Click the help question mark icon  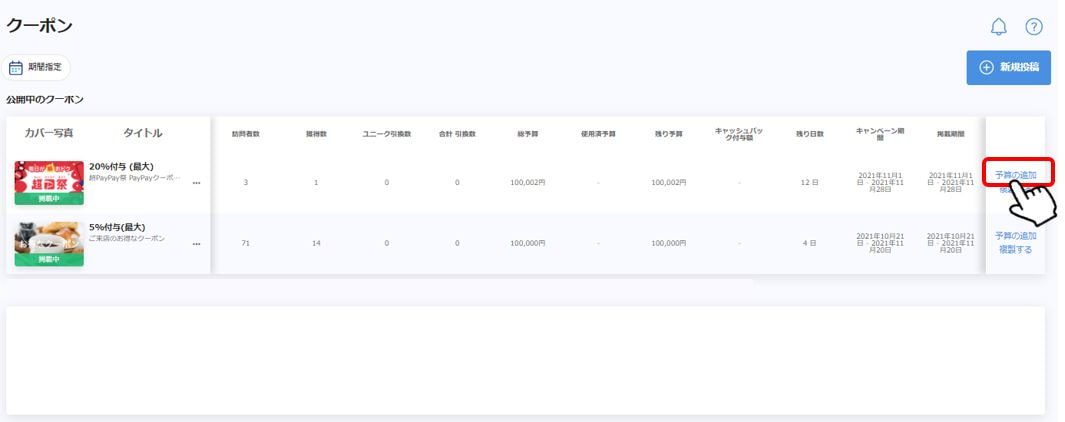pyautogui.click(x=1034, y=27)
